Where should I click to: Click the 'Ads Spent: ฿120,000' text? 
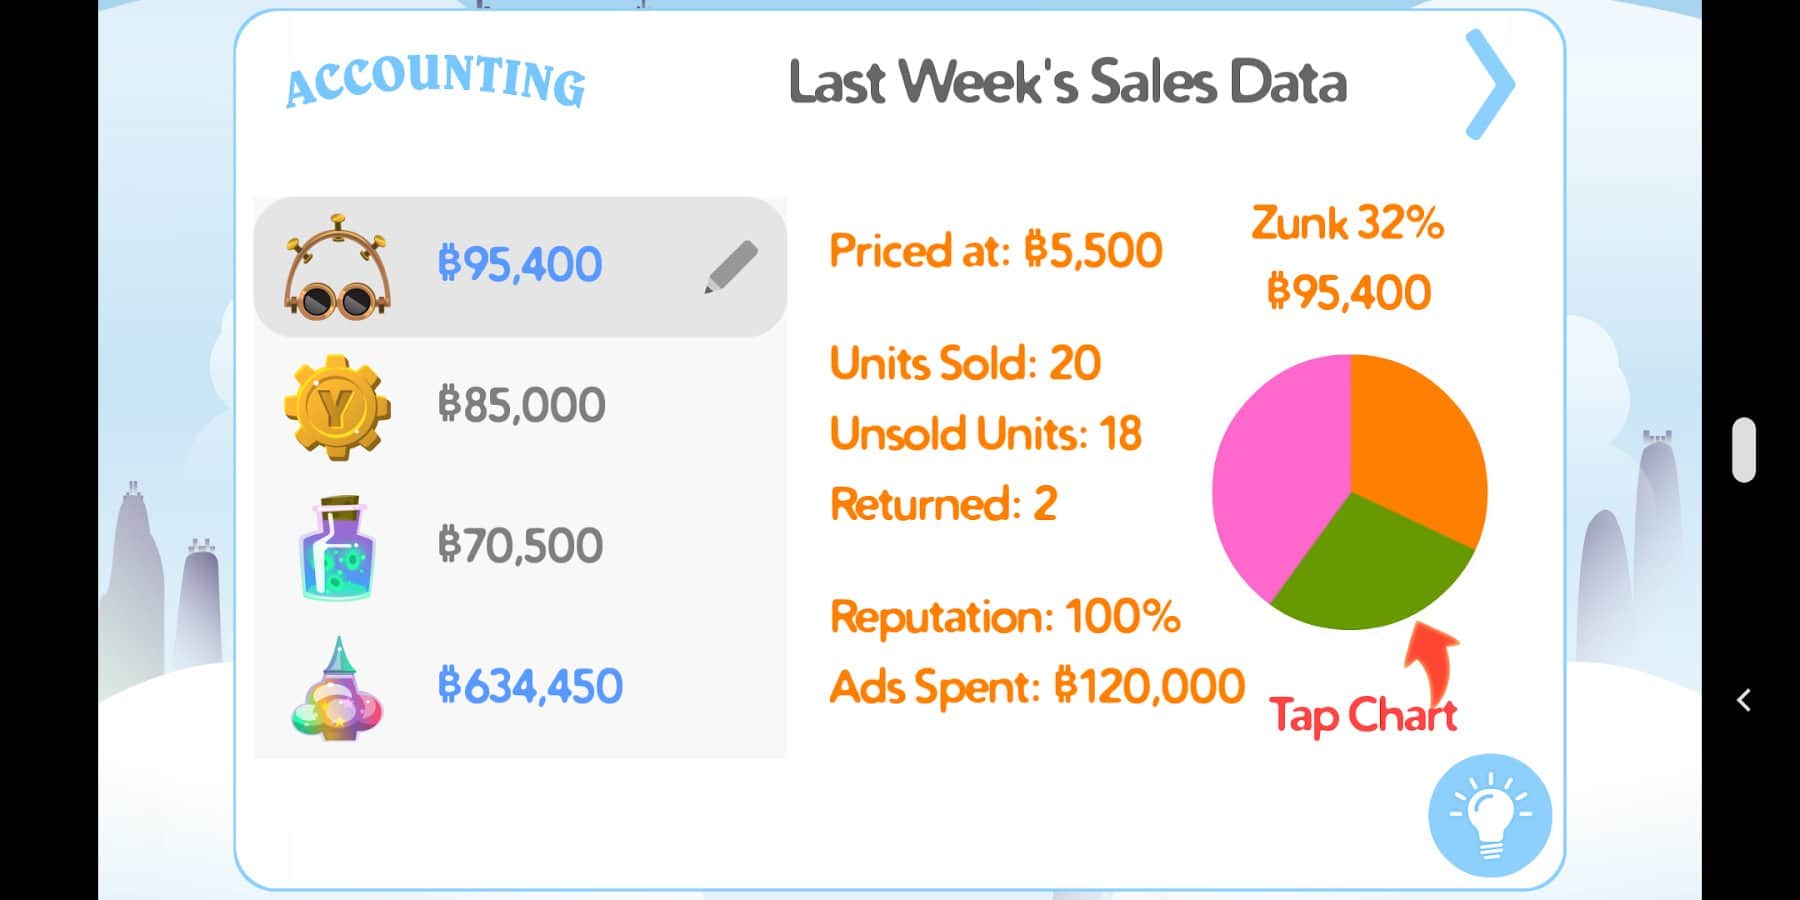1037,687
